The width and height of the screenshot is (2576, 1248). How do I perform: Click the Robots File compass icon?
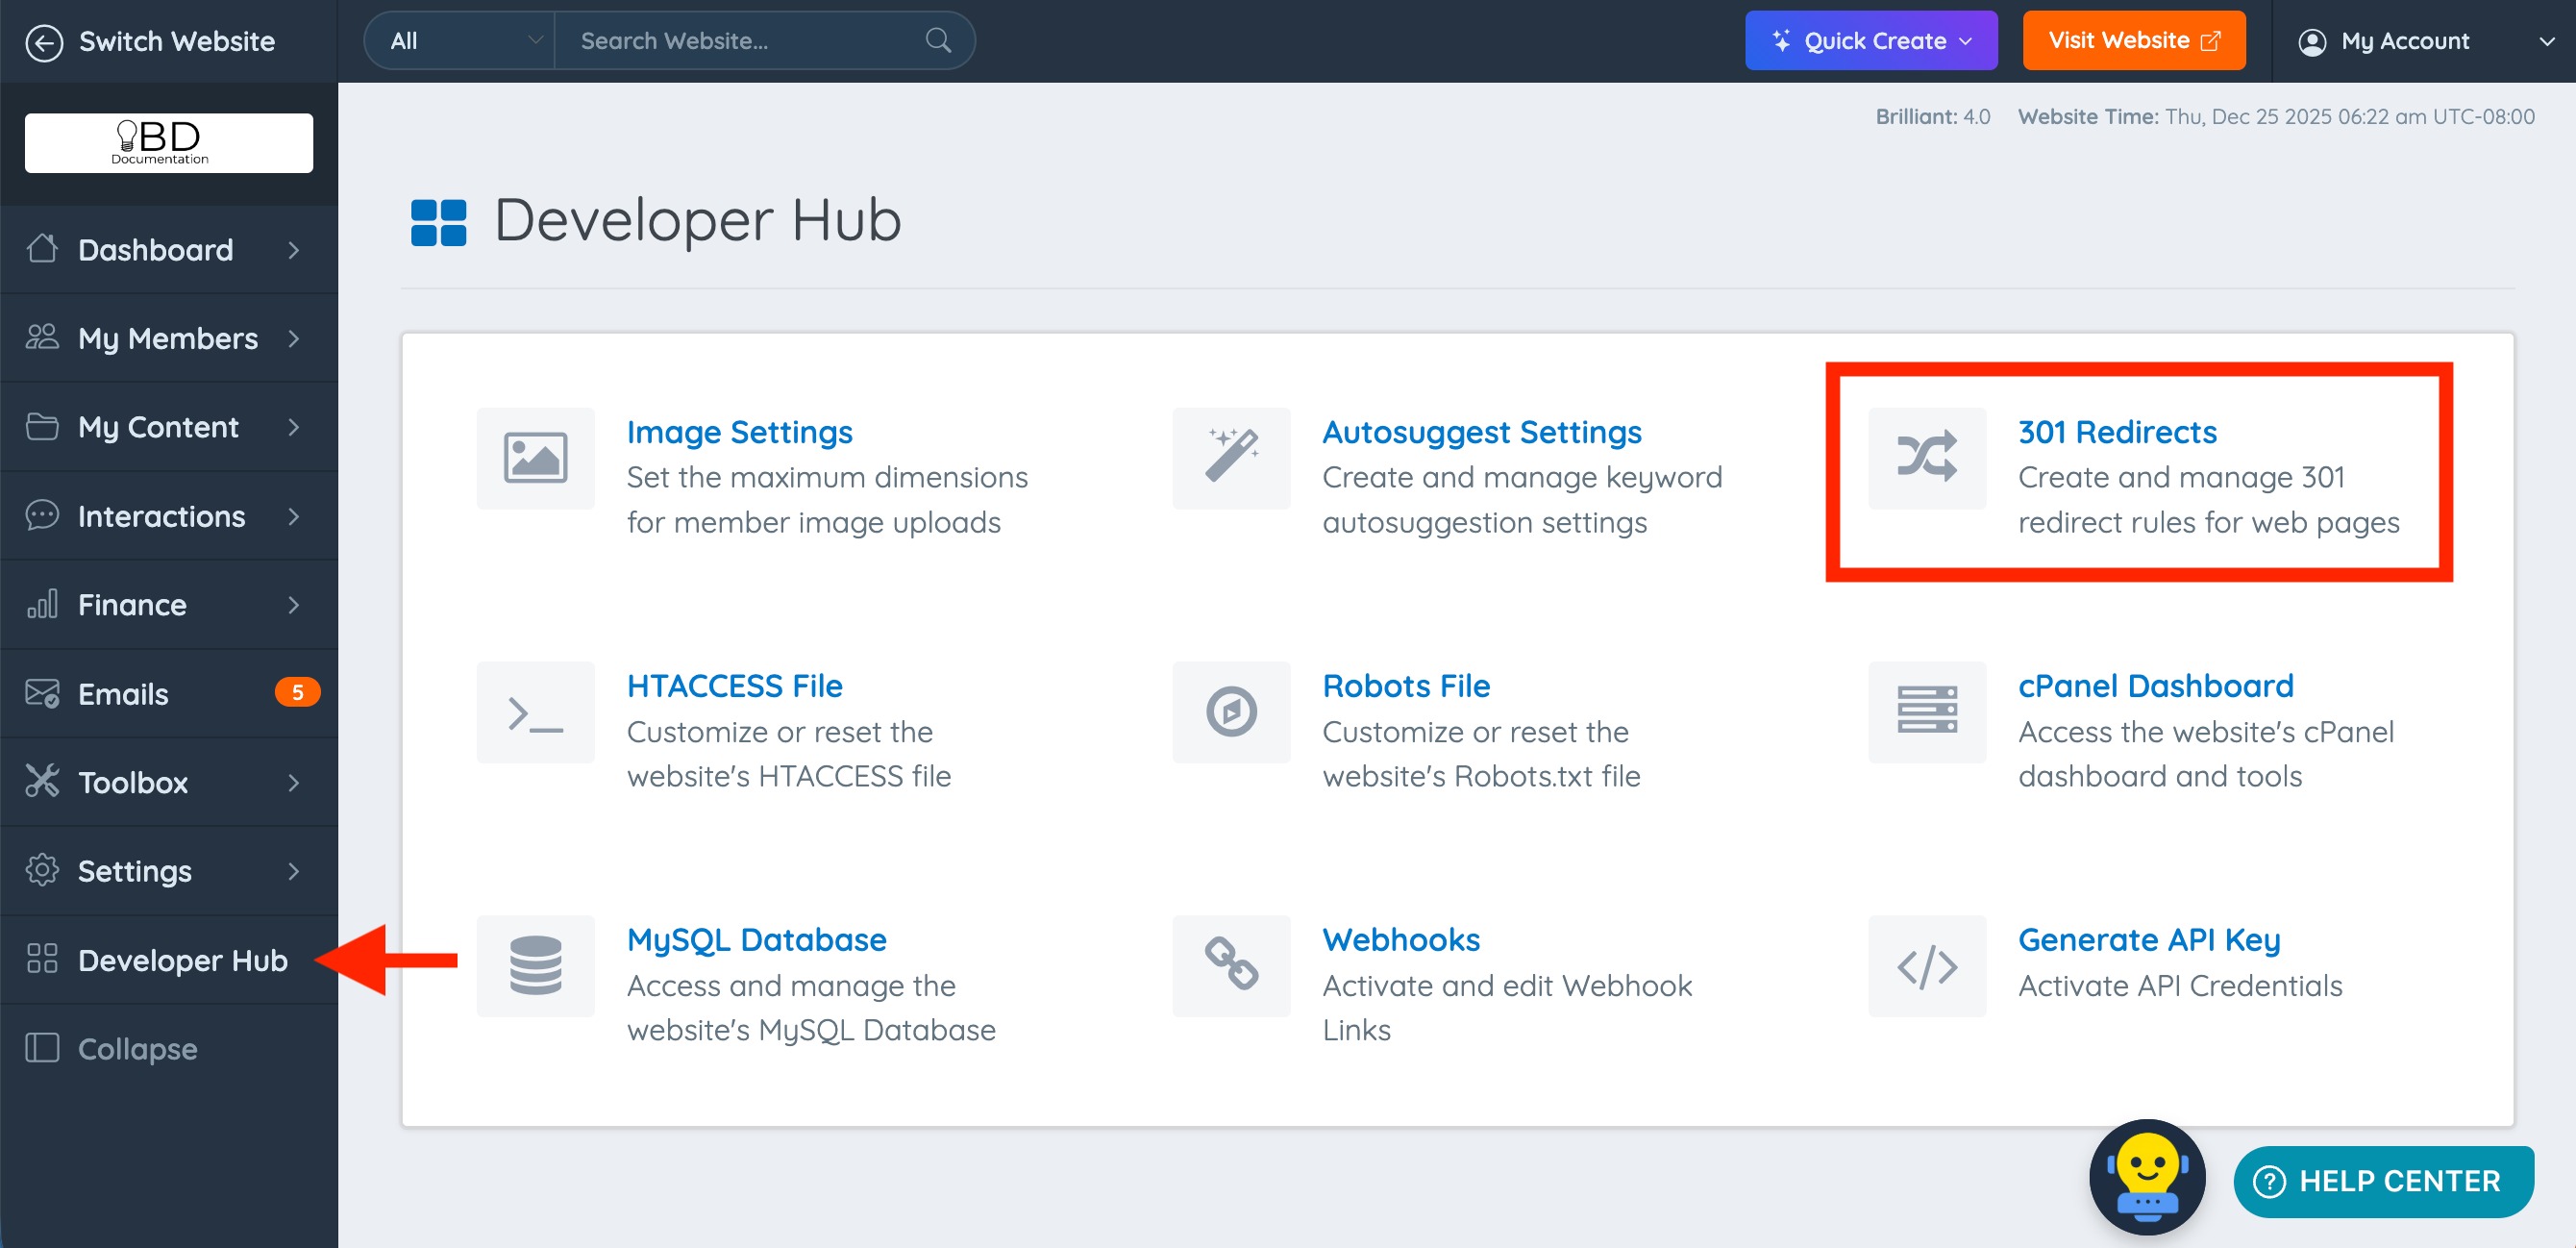coord(1230,712)
